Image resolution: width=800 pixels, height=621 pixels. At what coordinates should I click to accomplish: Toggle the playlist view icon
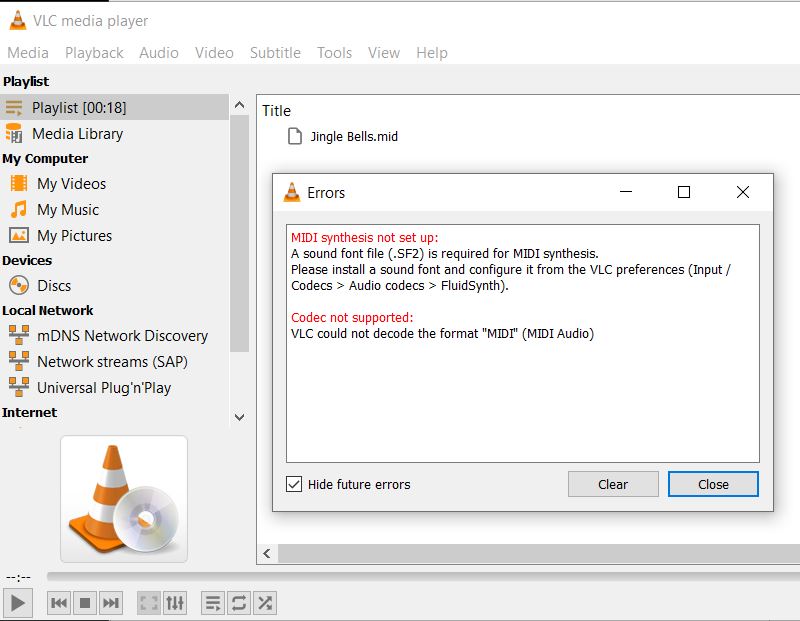tap(213, 603)
